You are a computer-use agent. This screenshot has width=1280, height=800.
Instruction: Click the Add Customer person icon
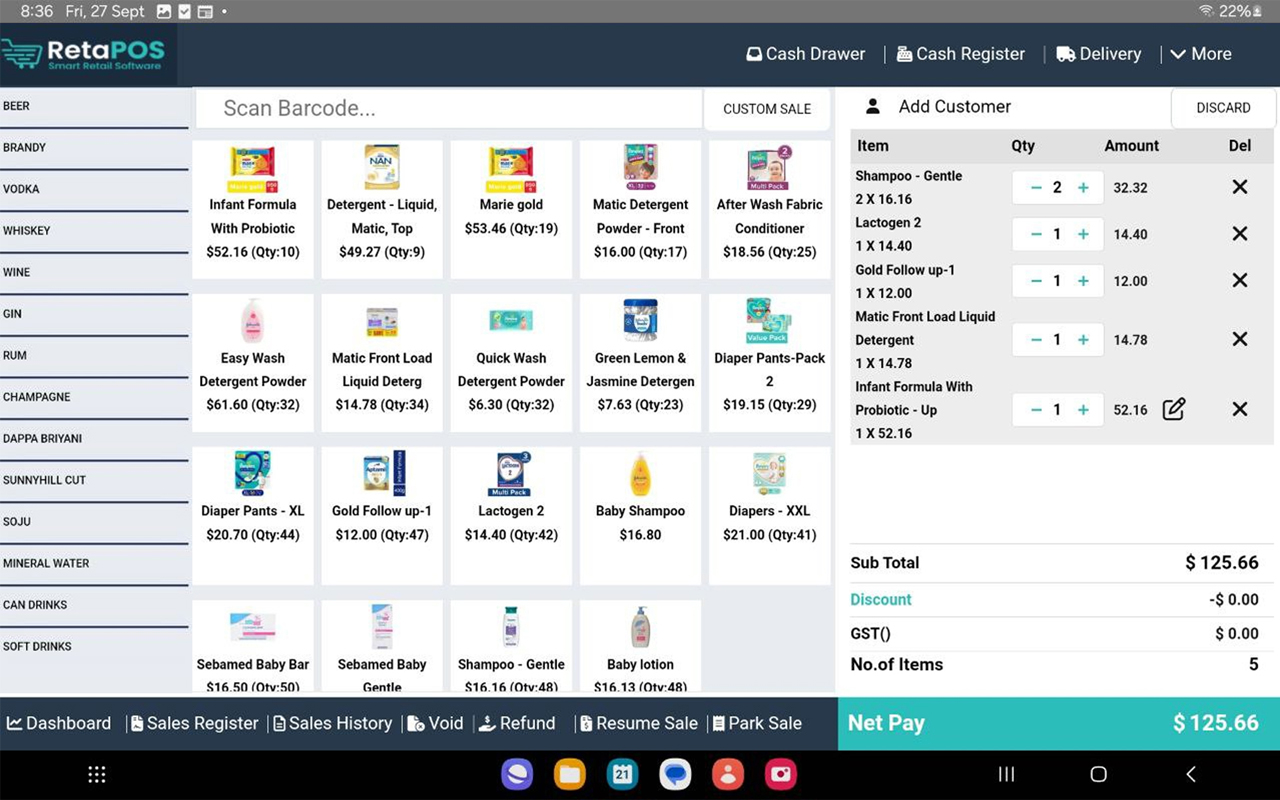click(x=872, y=106)
